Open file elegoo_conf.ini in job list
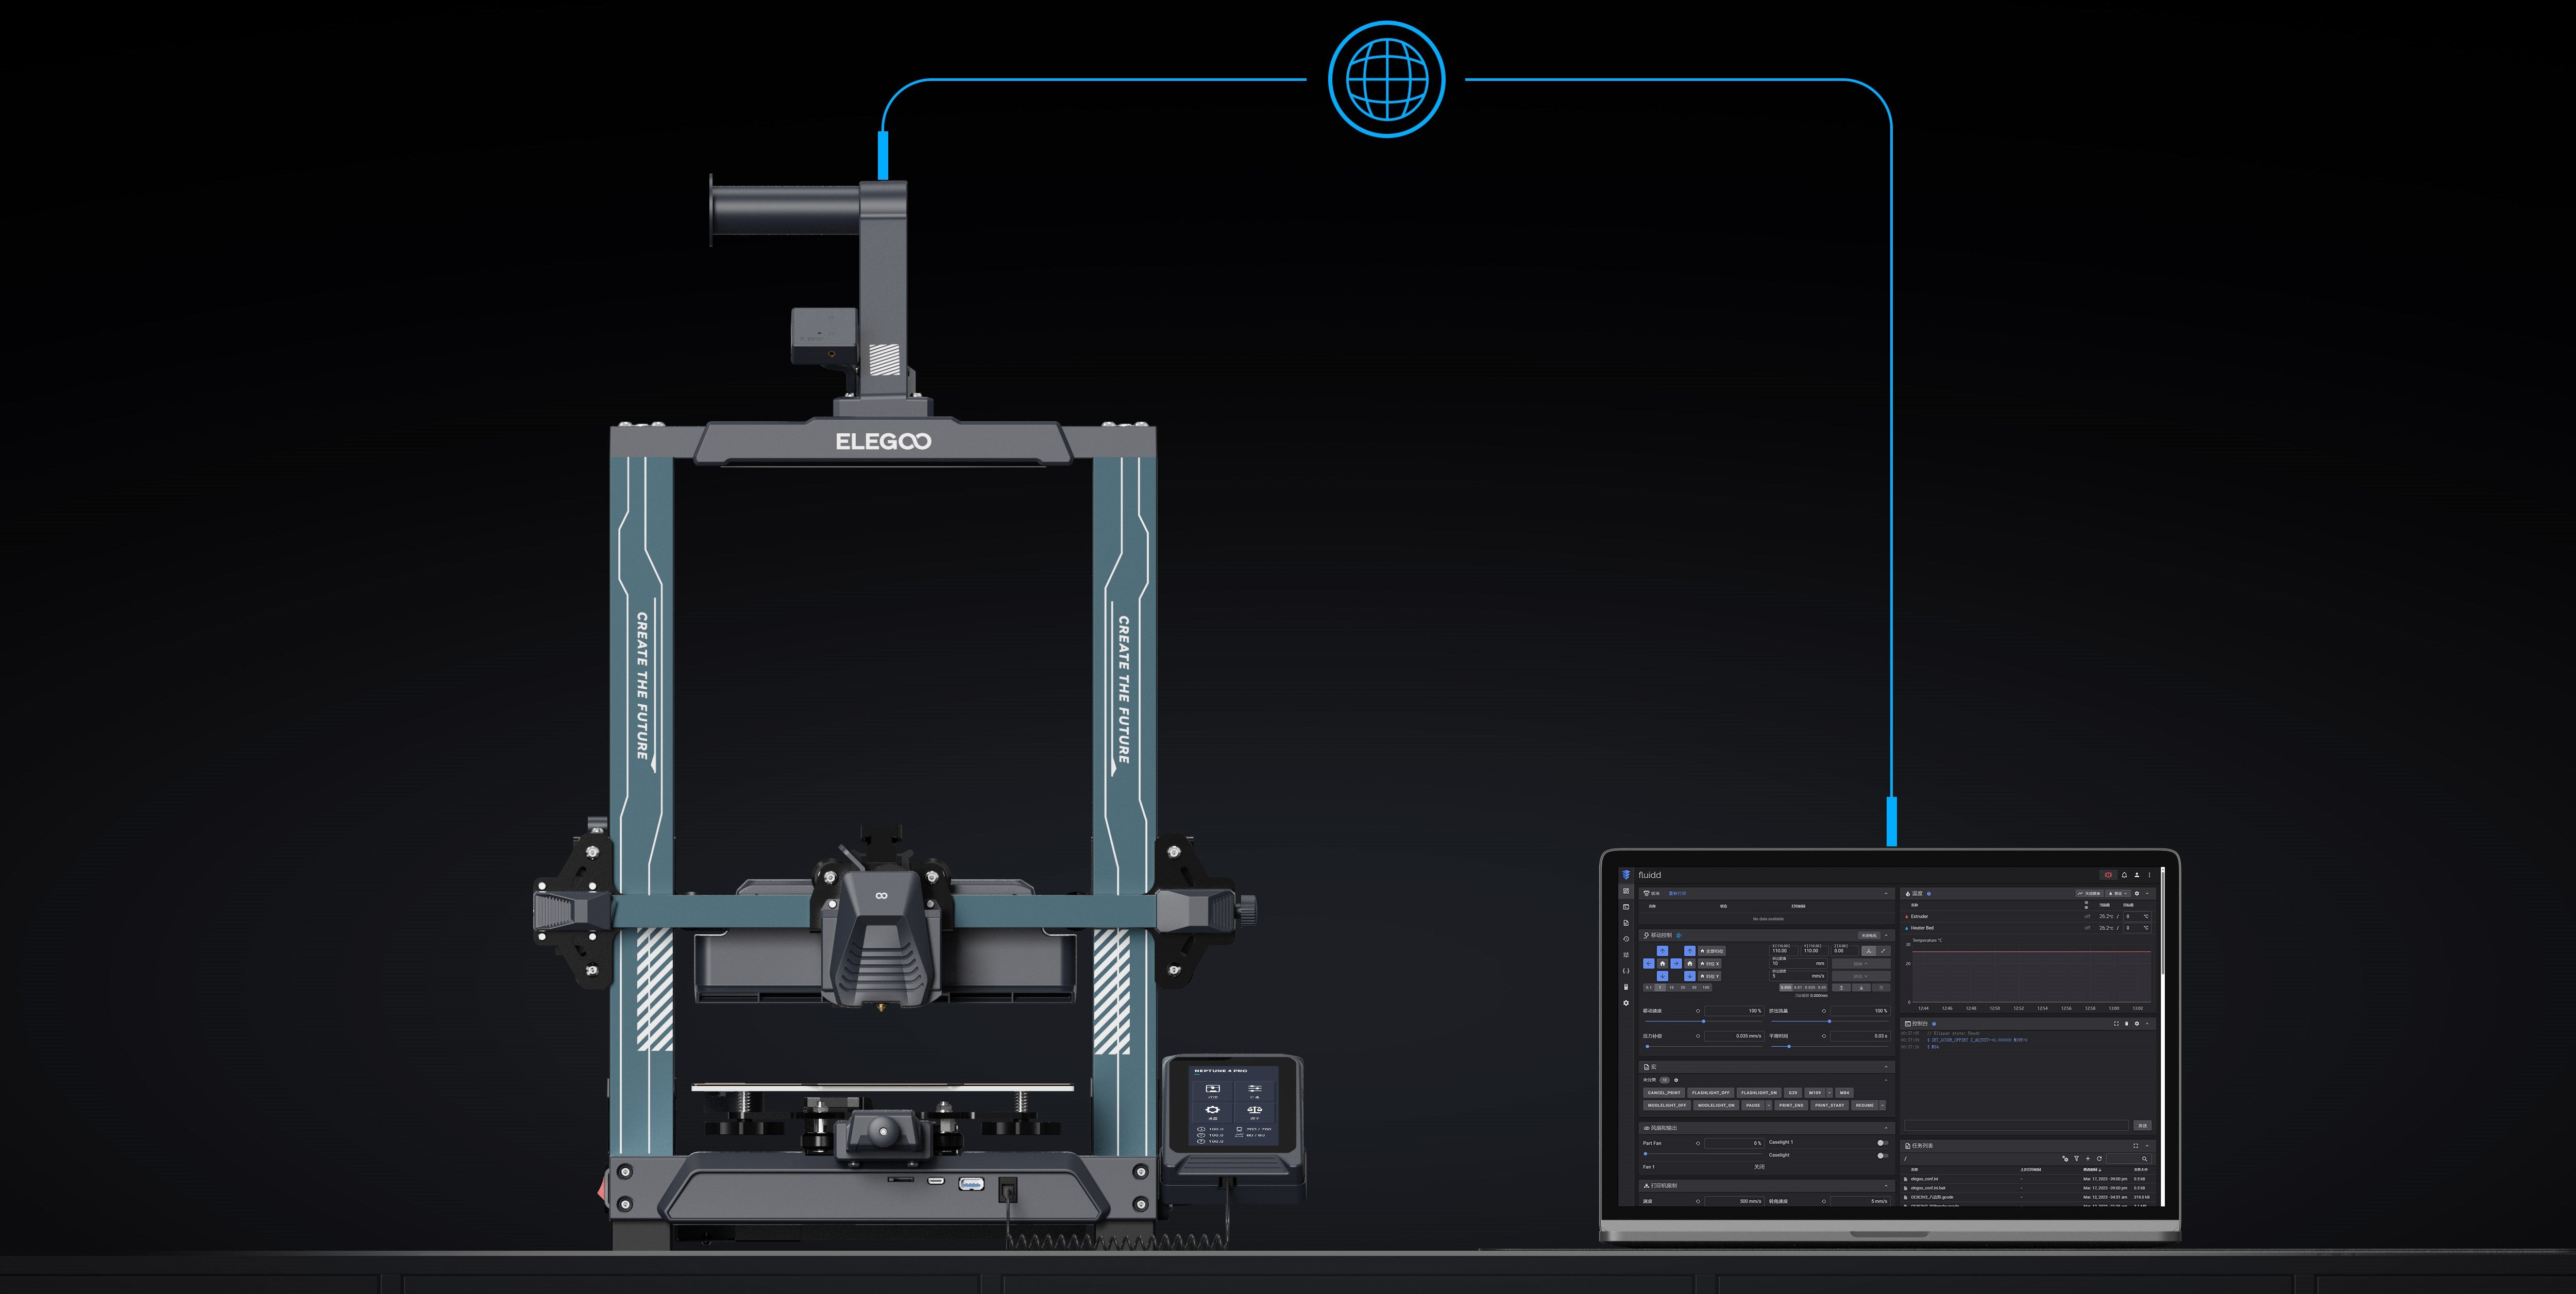 (x=1925, y=1179)
